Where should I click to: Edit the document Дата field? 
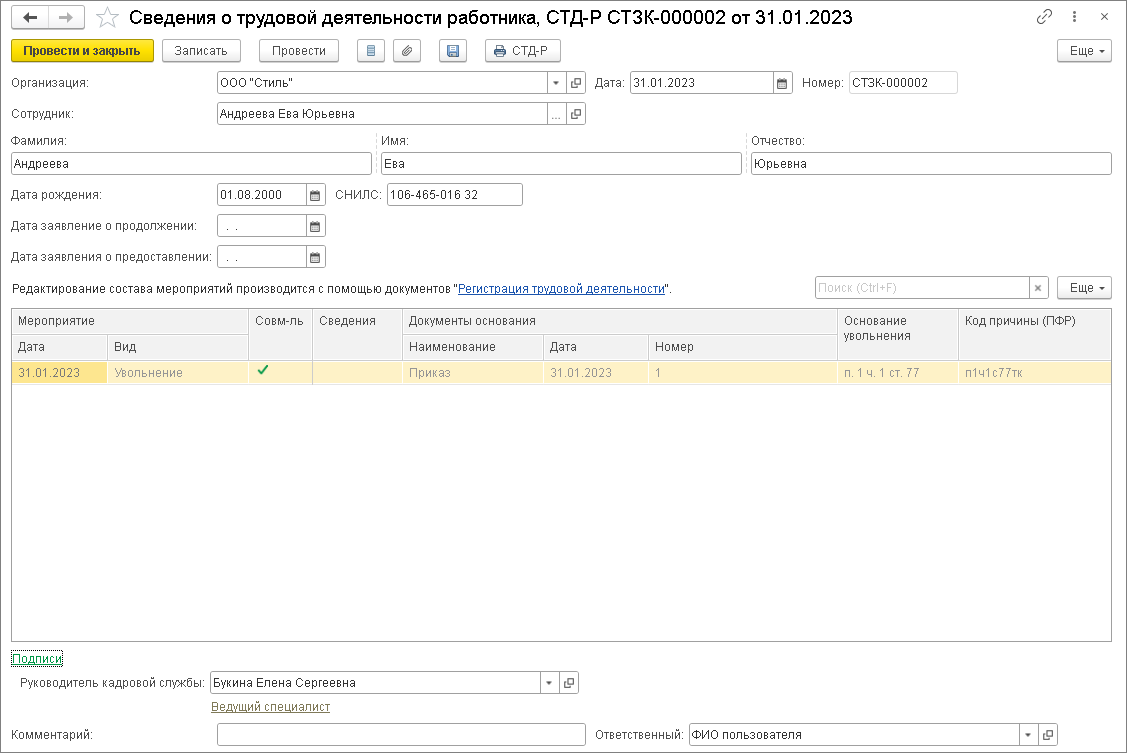click(702, 83)
